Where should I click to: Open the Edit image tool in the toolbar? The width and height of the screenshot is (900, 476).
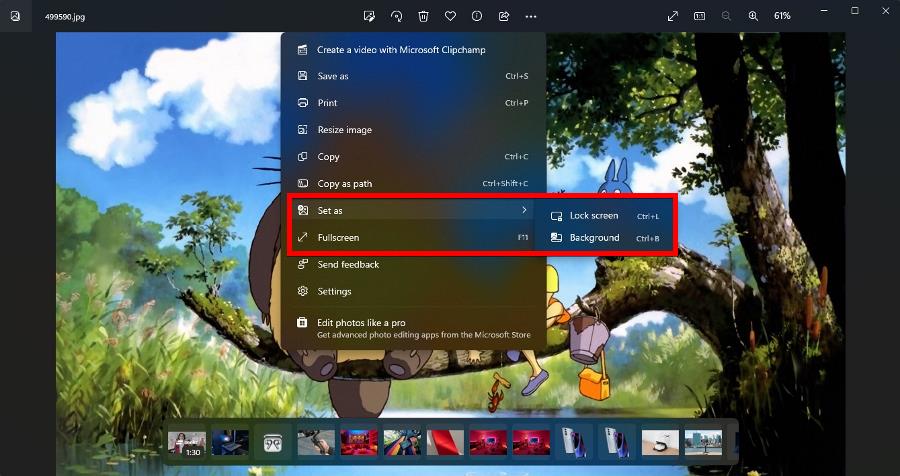click(x=370, y=16)
